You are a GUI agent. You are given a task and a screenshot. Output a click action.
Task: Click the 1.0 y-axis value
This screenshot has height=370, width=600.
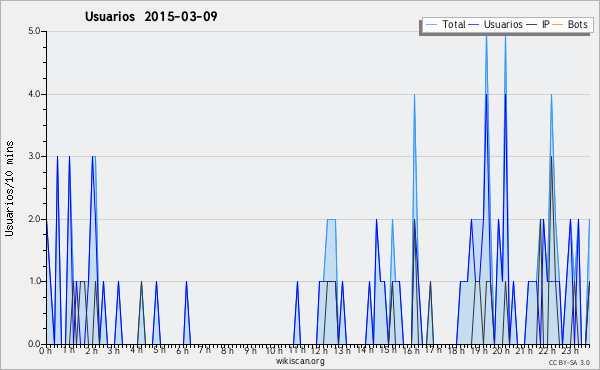34,281
